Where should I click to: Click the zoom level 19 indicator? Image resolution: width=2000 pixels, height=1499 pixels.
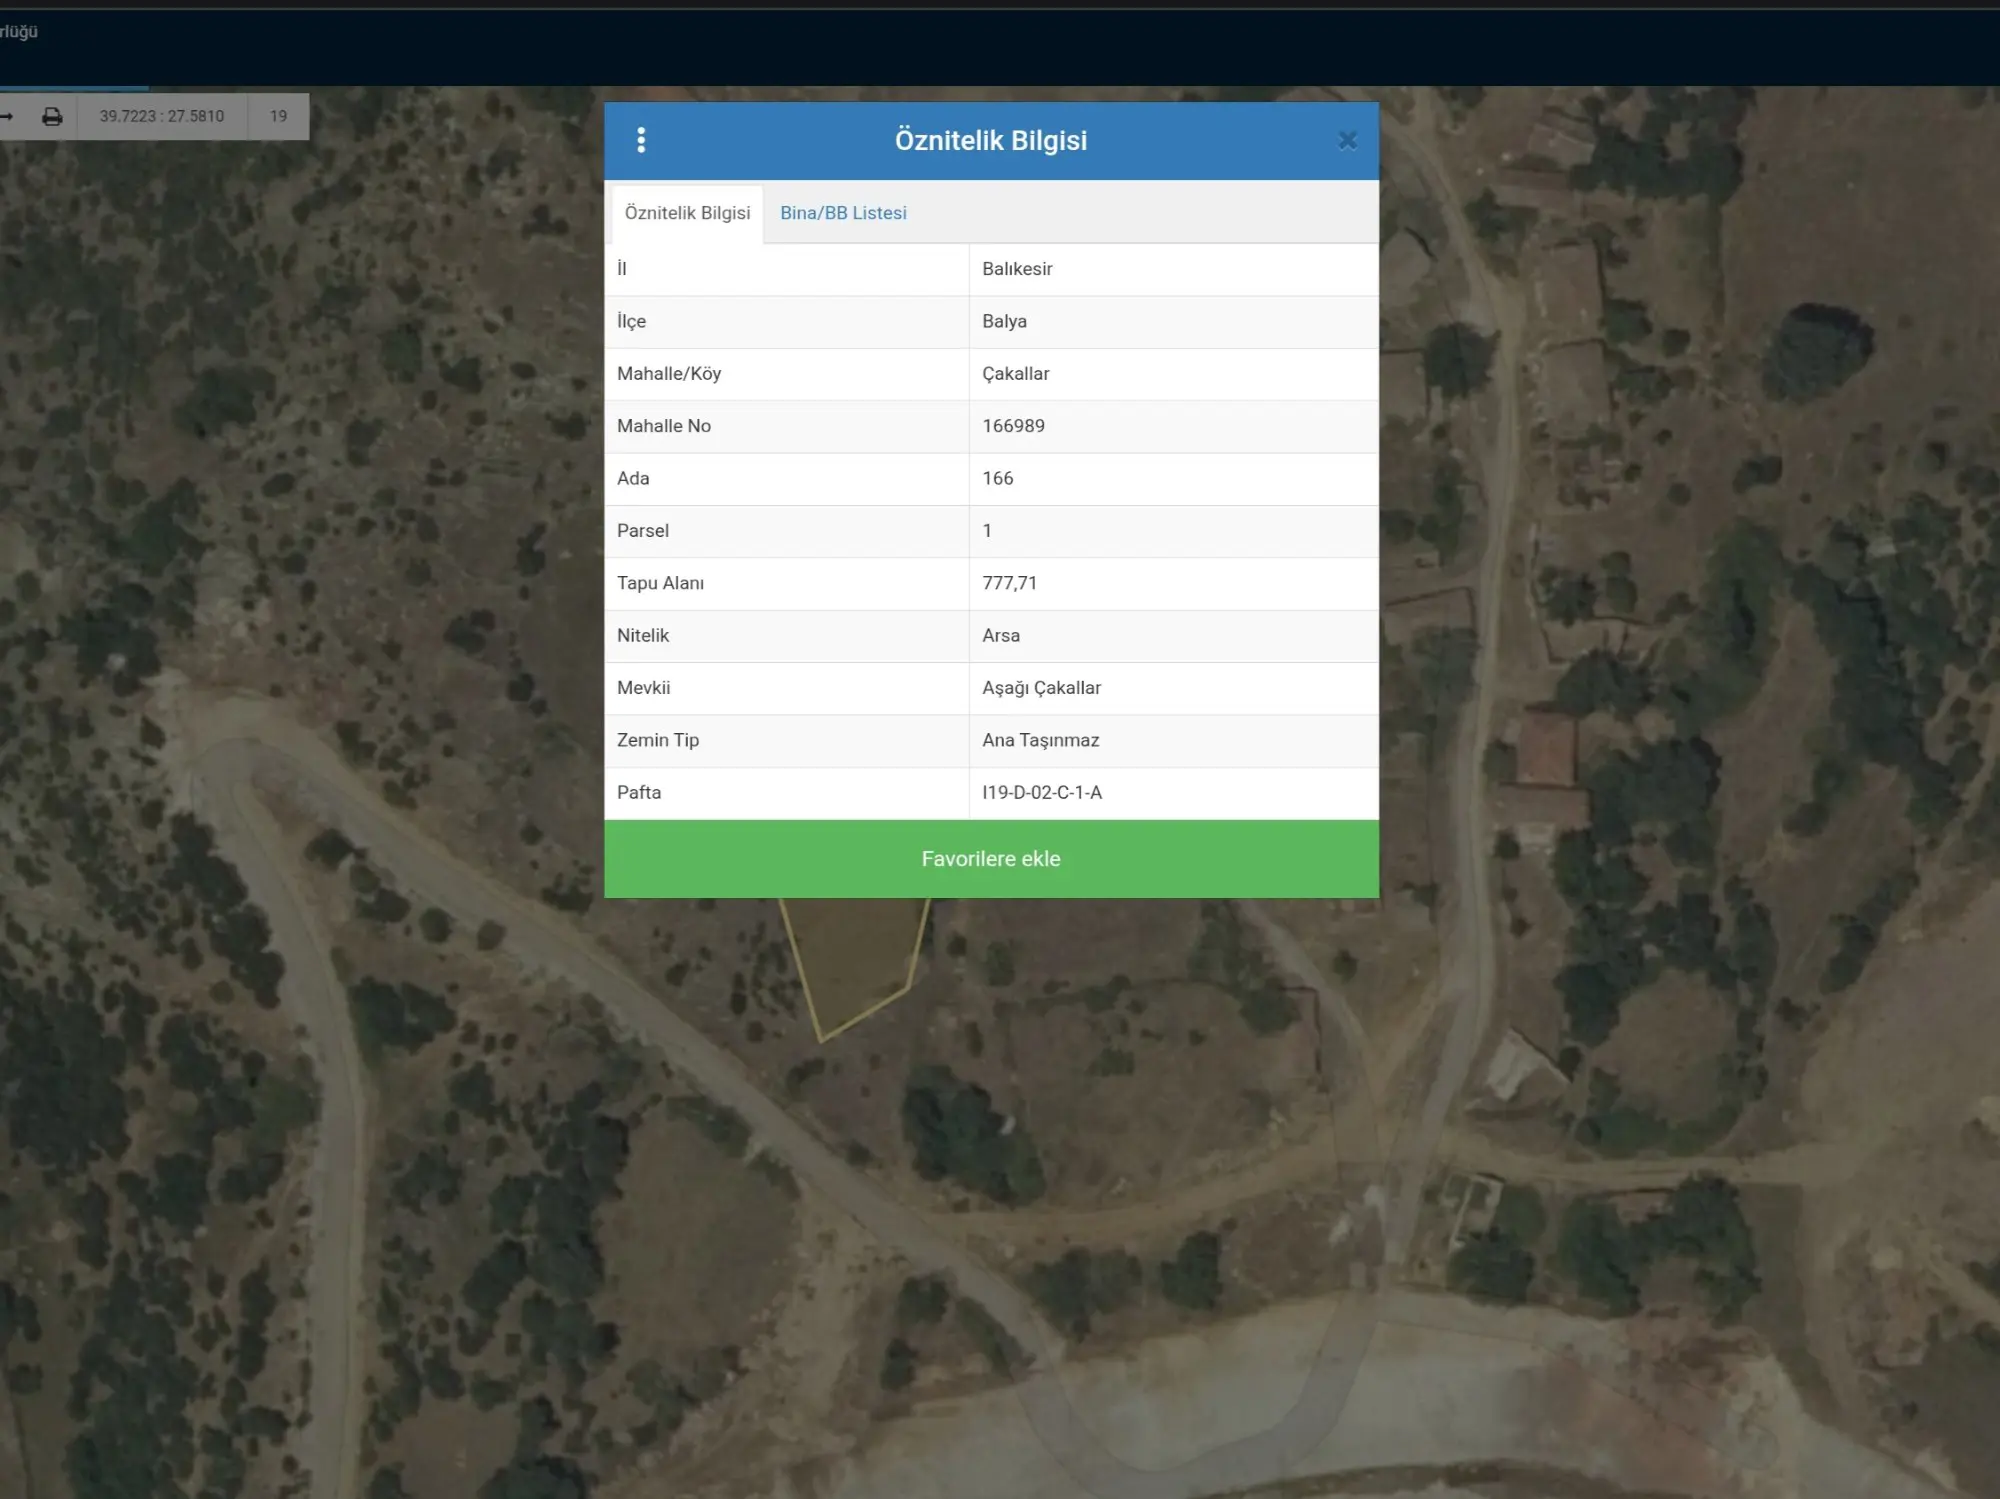(x=279, y=117)
